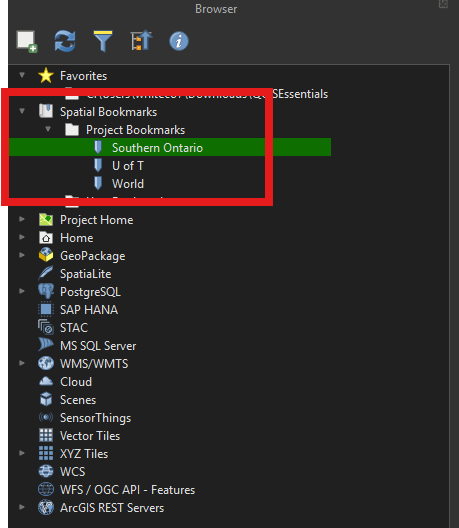The width and height of the screenshot is (459, 528).
Task: Click the U of T bookmark icon
Action: click(x=98, y=165)
